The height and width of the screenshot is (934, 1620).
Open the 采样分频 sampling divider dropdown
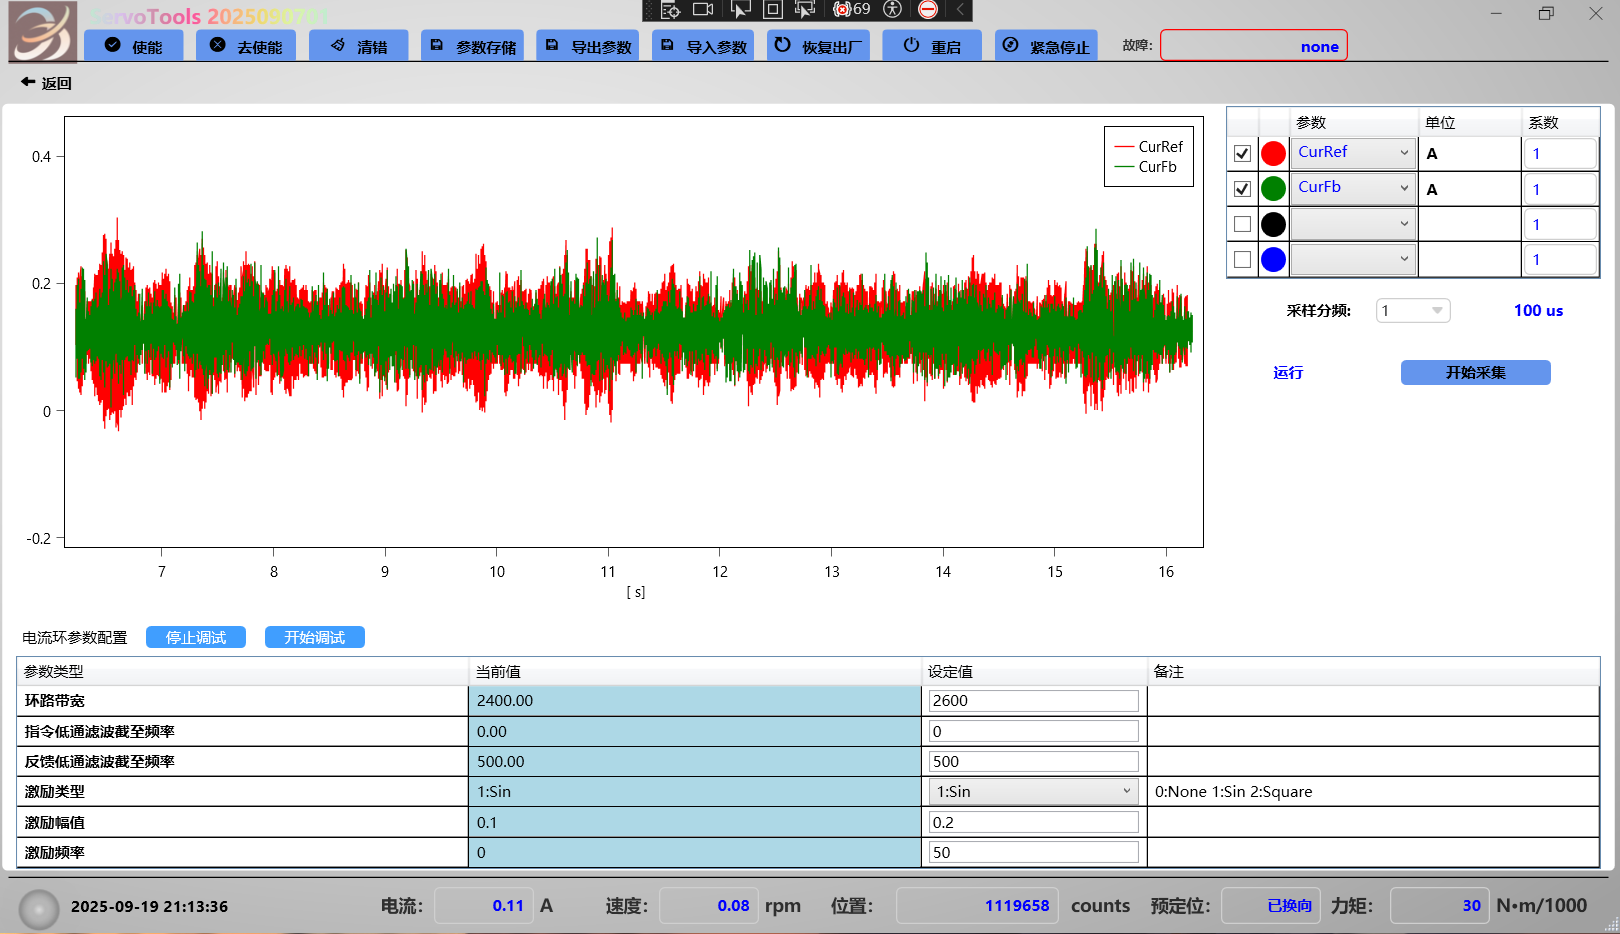tap(1413, 311)
